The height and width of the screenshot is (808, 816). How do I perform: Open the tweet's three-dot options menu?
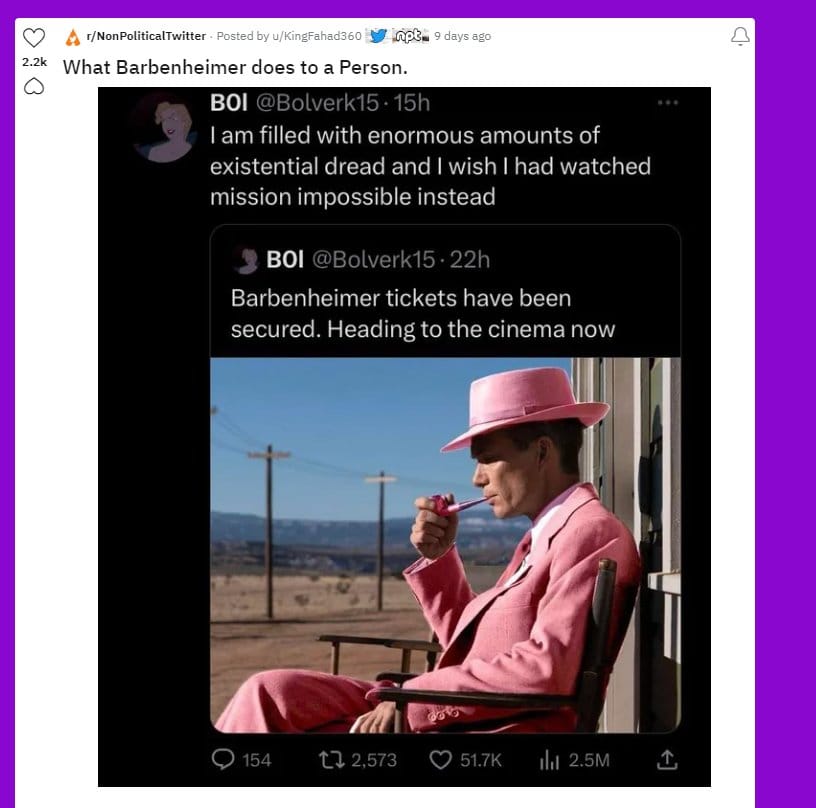coord(668,103)
